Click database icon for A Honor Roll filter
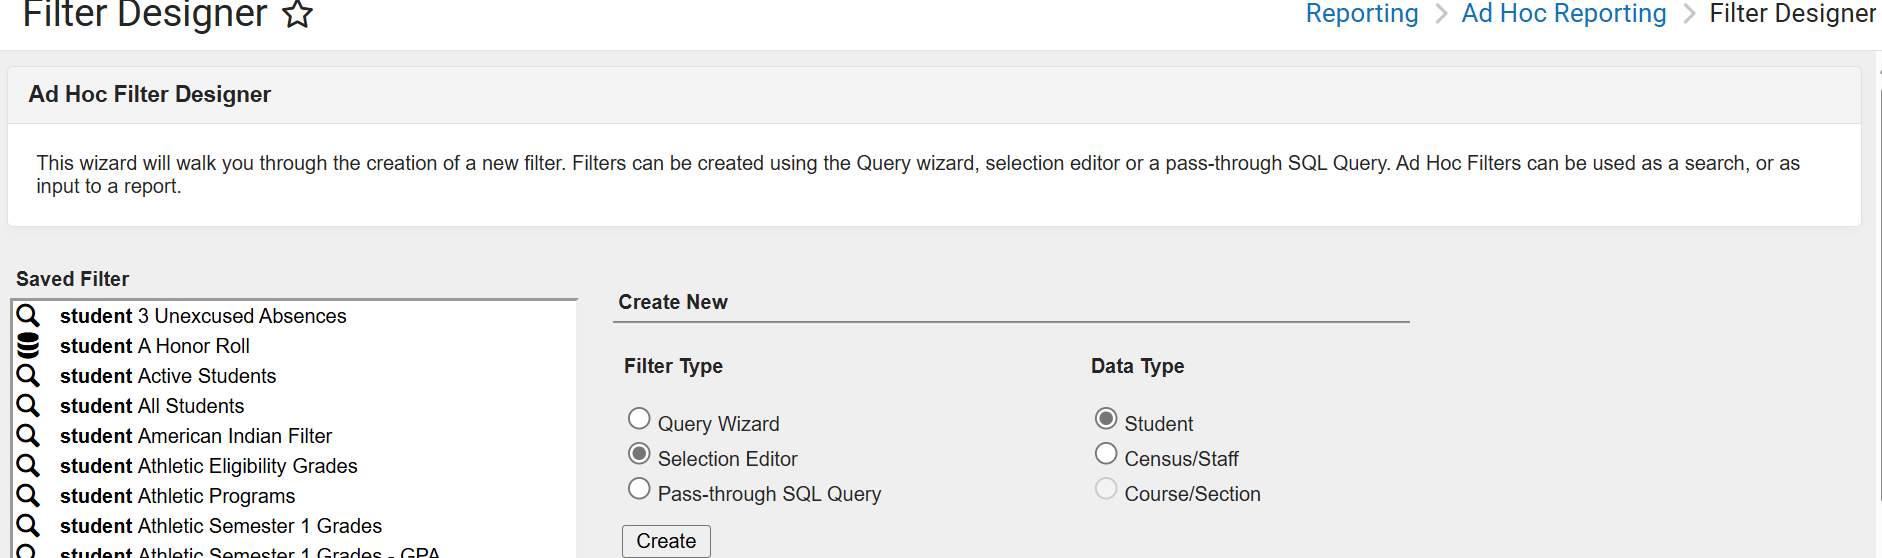The image size is (1882, 558). (28, 346)
